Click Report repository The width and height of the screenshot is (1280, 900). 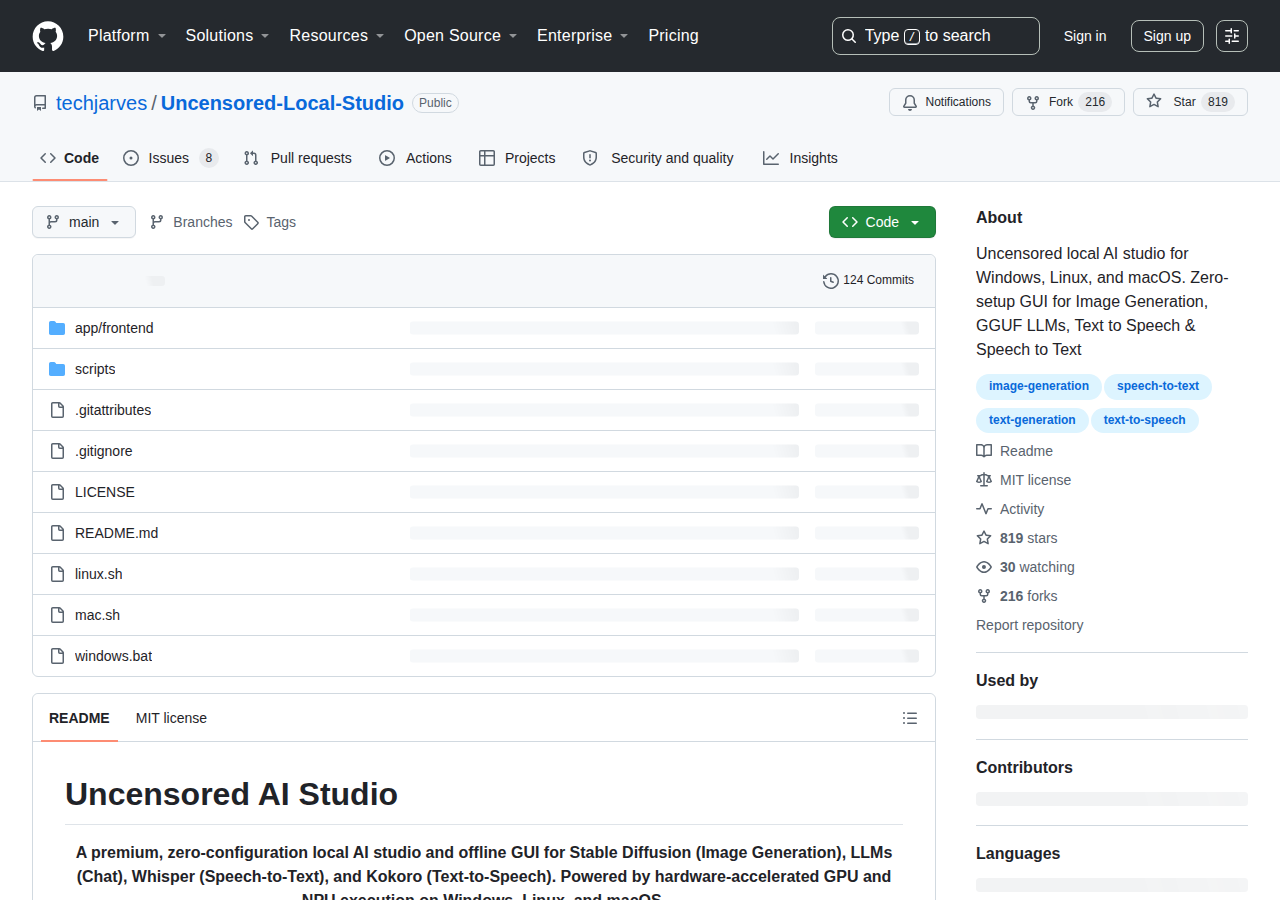(x=1030, y=625)
